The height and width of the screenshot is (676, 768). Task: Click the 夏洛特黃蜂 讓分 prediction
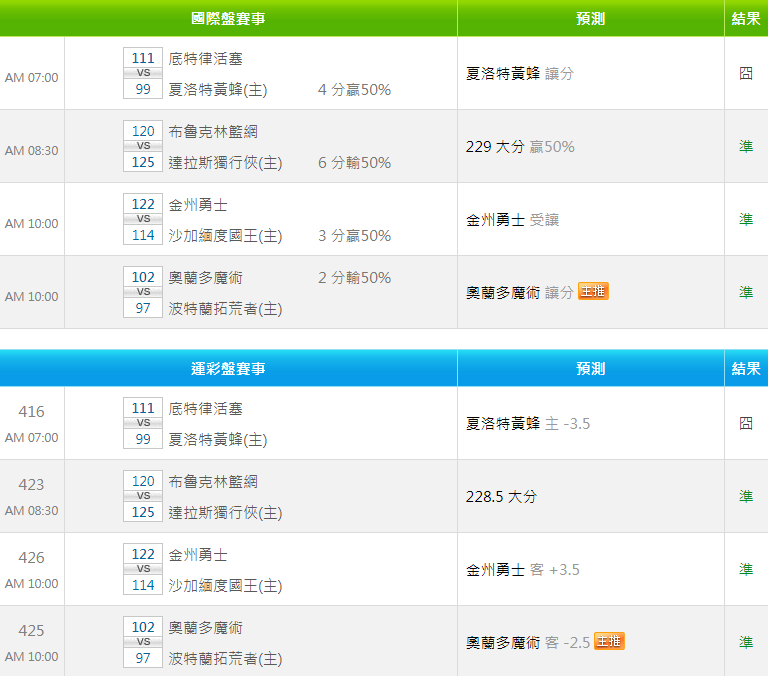[520, 73]
